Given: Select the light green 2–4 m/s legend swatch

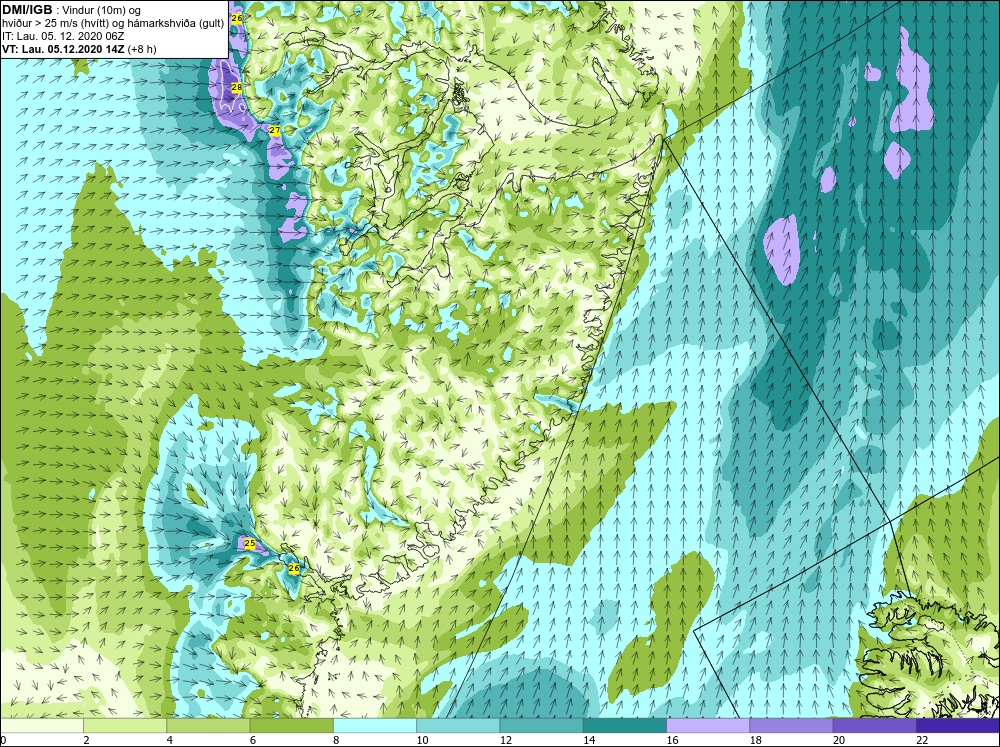Looking at the screenshot, I should [125, 726].
